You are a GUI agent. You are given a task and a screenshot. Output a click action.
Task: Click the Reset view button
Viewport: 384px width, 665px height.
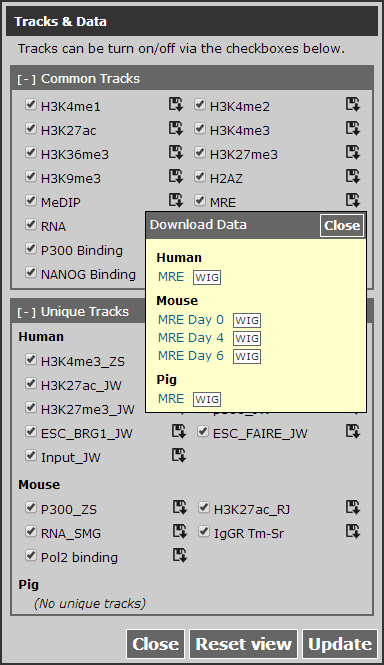(x=244, y=644)
